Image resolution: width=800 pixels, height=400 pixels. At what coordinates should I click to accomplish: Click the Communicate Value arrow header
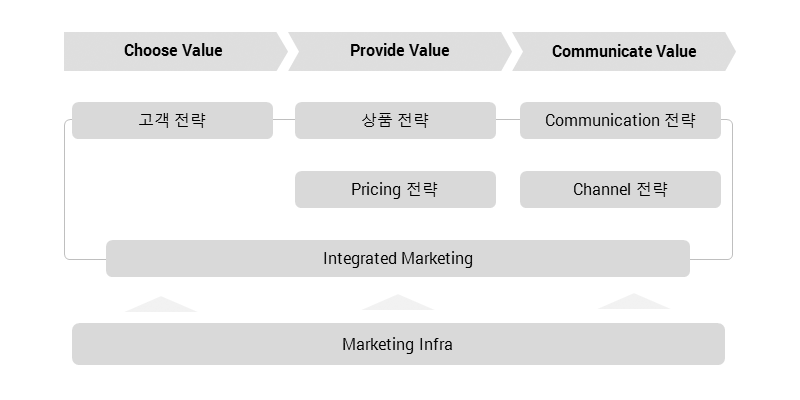coord(623,51)
